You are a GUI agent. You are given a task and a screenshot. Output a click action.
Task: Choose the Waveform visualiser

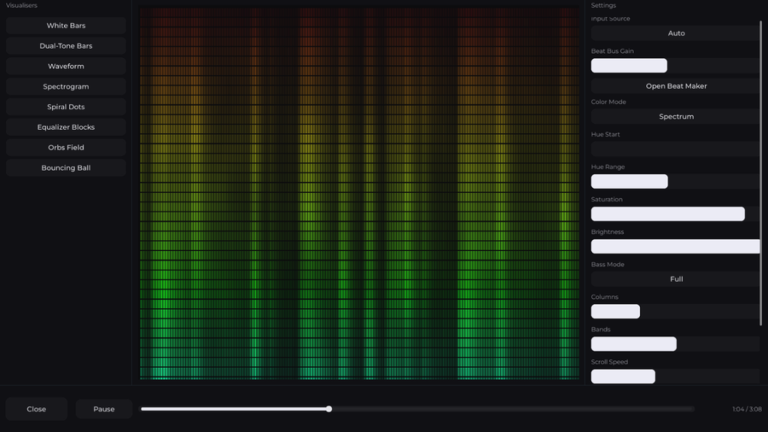click(x=66, y=66)
